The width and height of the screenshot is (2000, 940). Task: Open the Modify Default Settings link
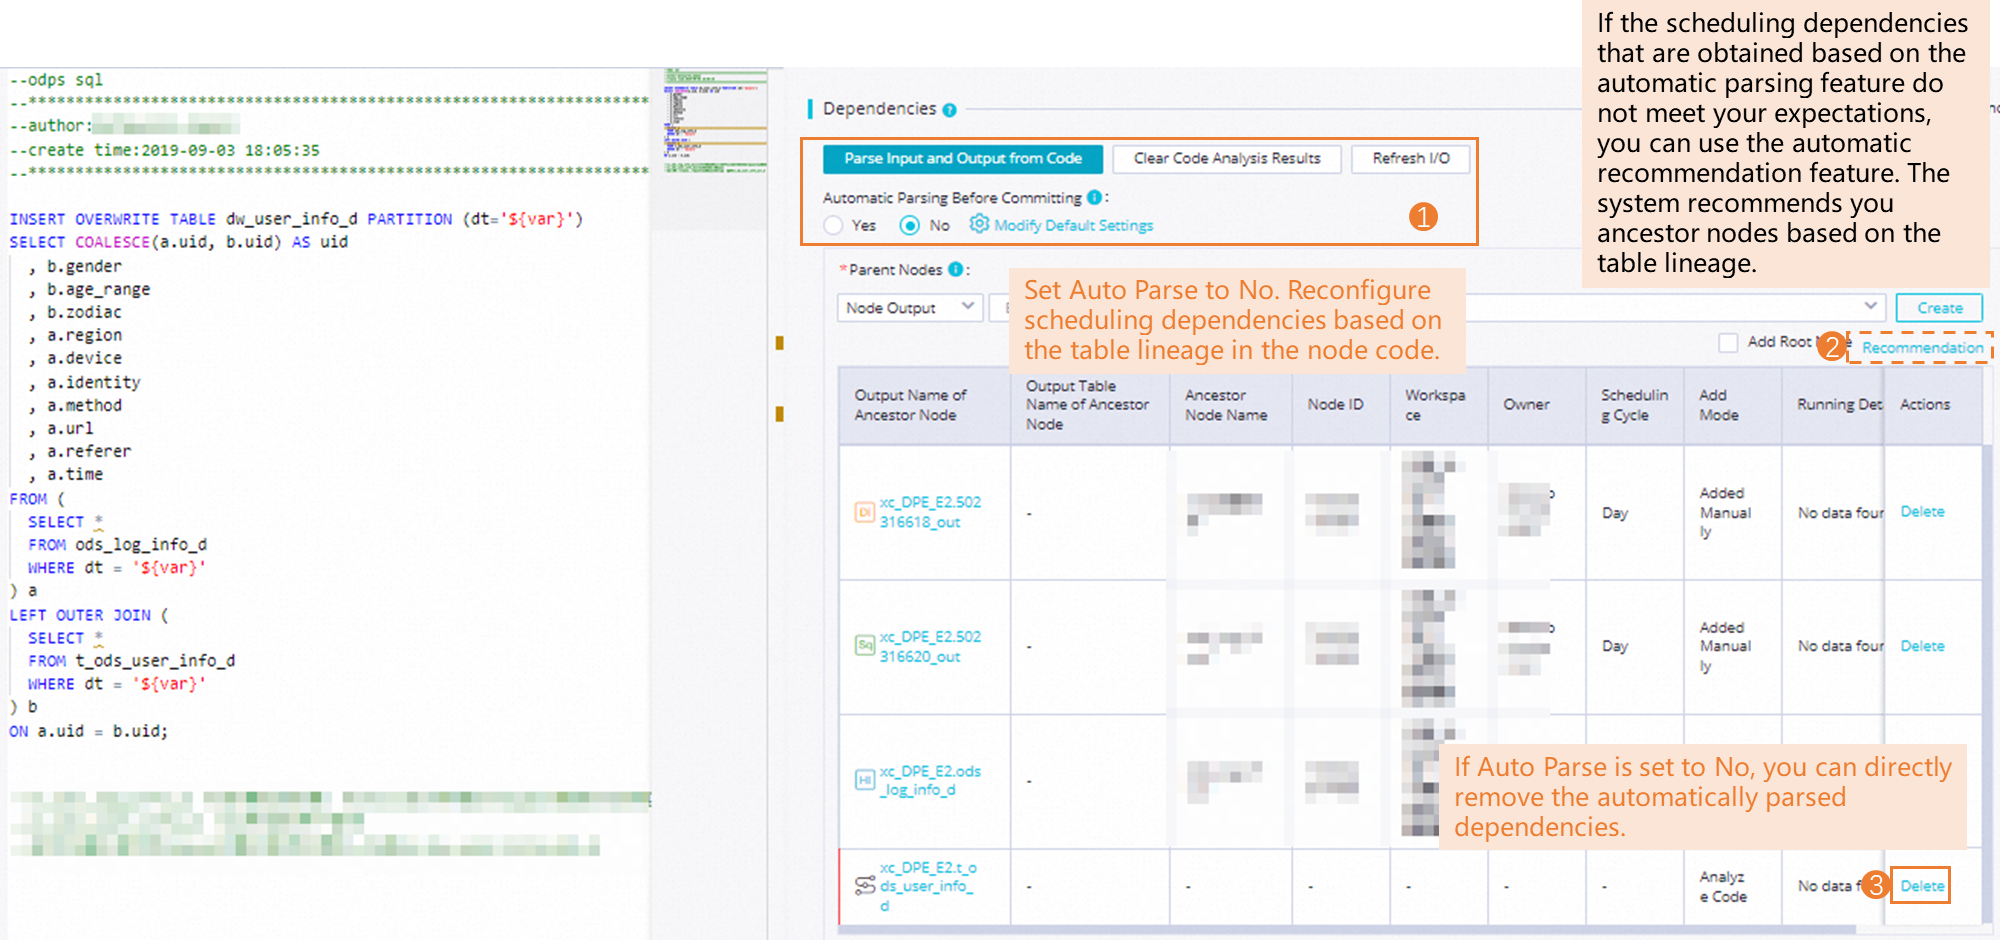click(x=1073, y=226)
